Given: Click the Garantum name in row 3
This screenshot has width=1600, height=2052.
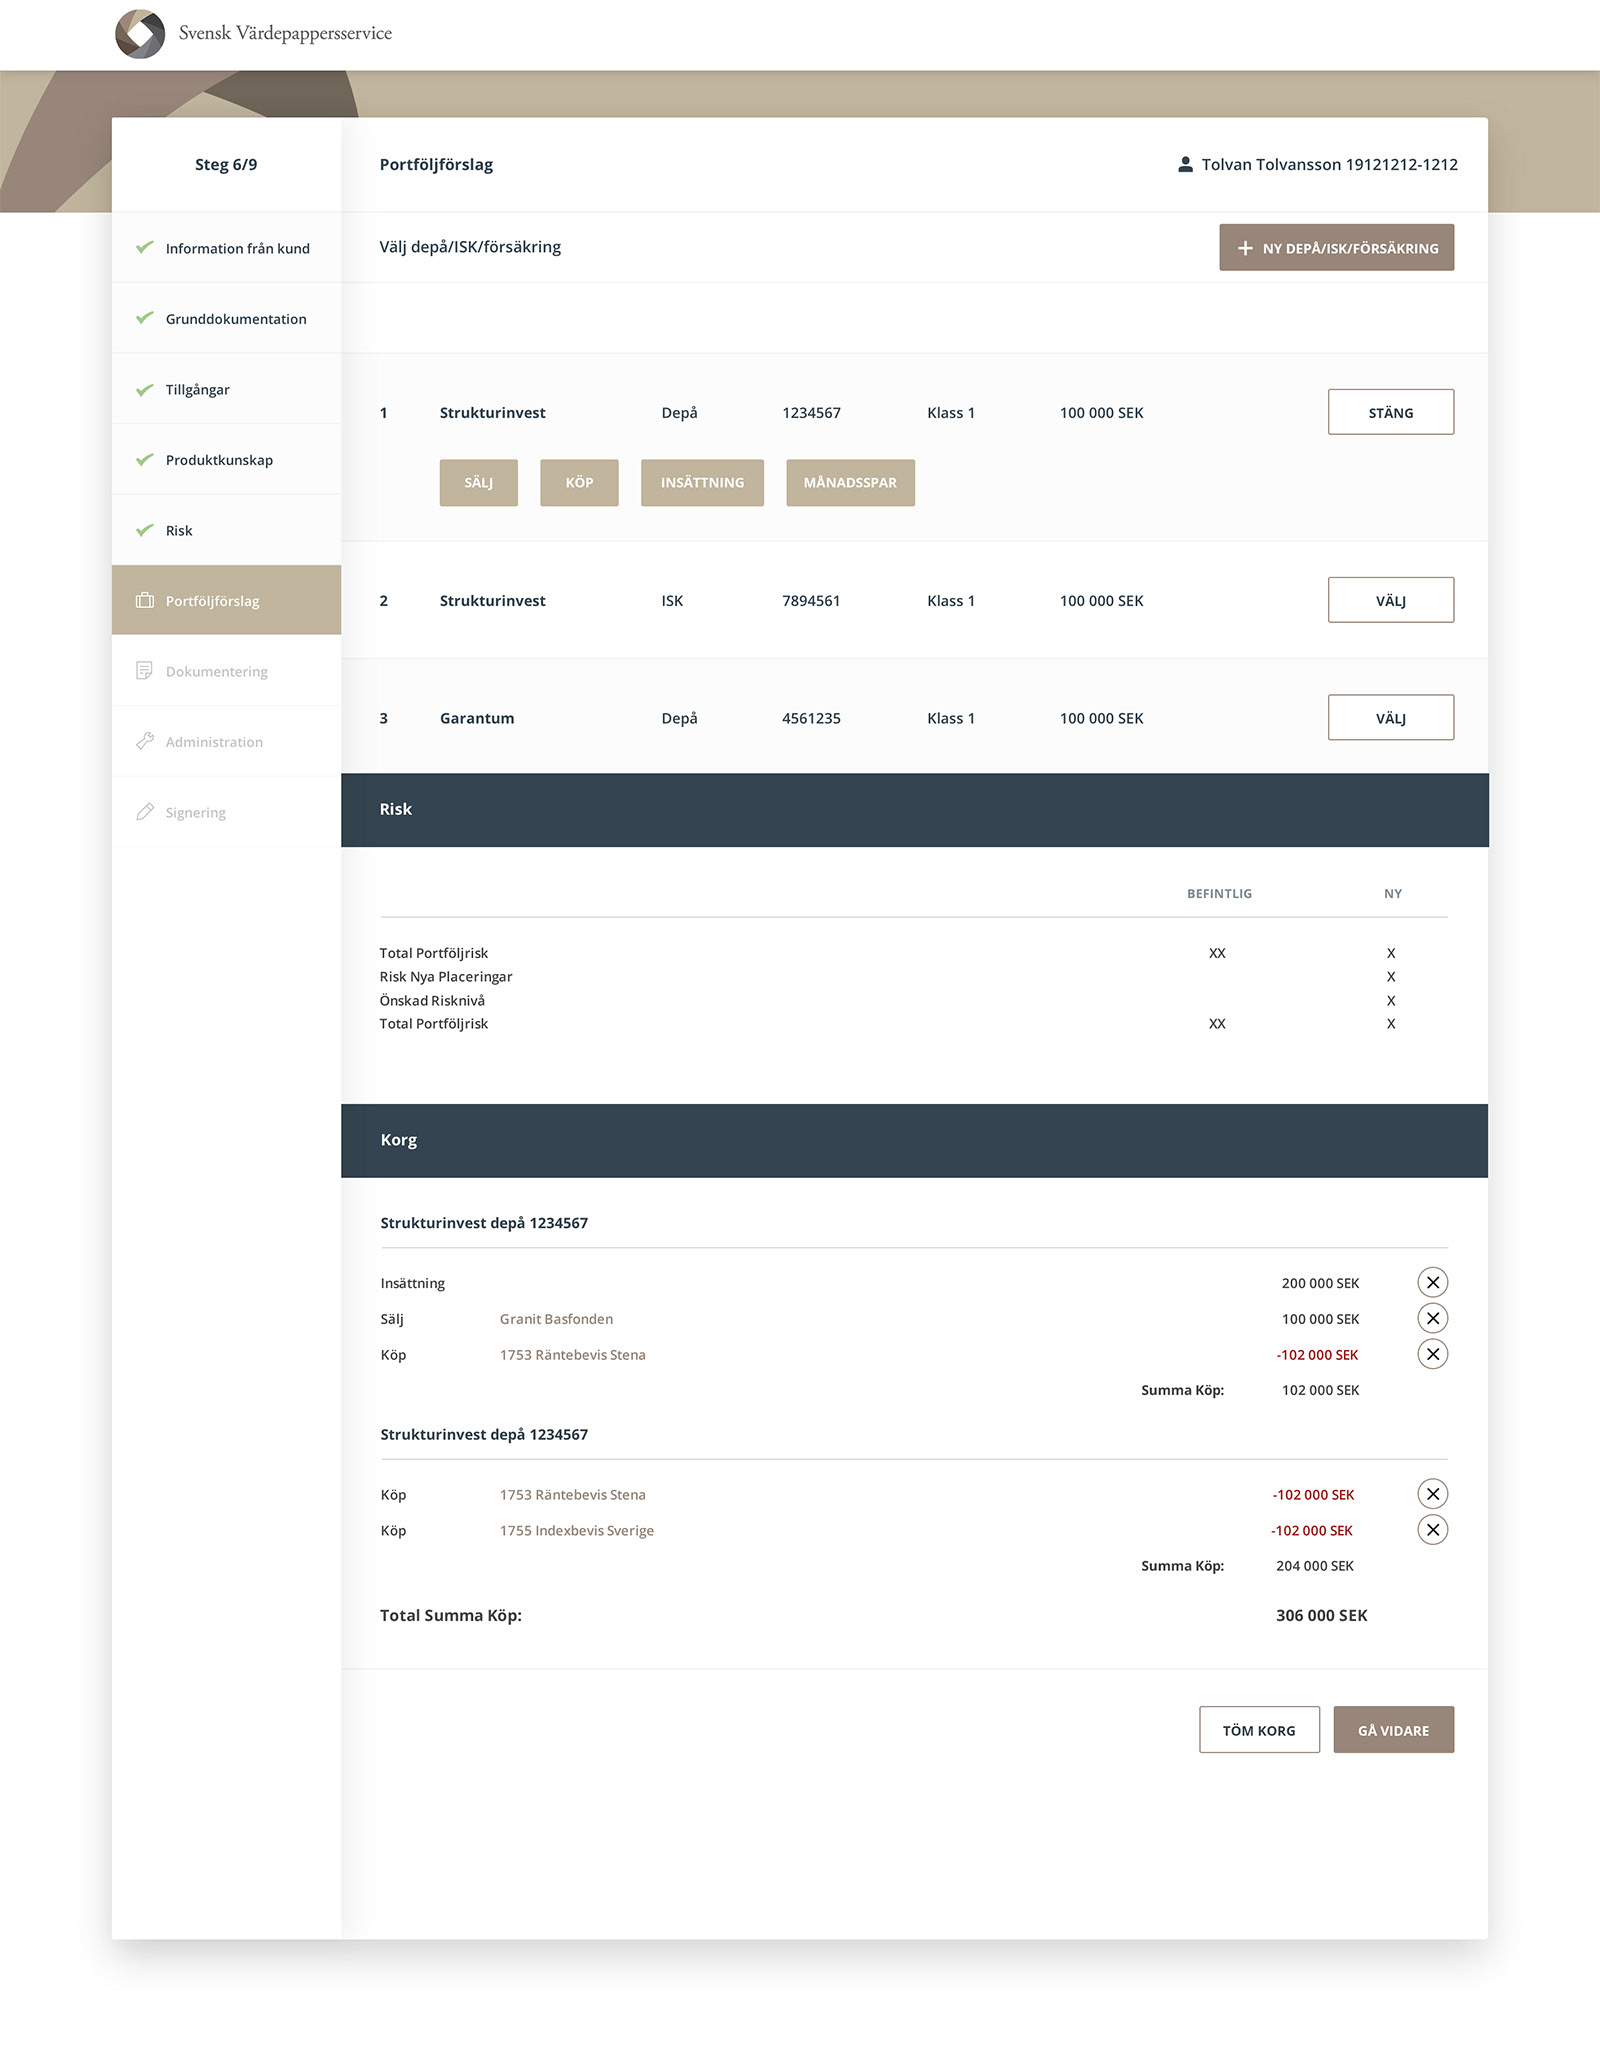Looking at the screenshot, I should (477, 718).
